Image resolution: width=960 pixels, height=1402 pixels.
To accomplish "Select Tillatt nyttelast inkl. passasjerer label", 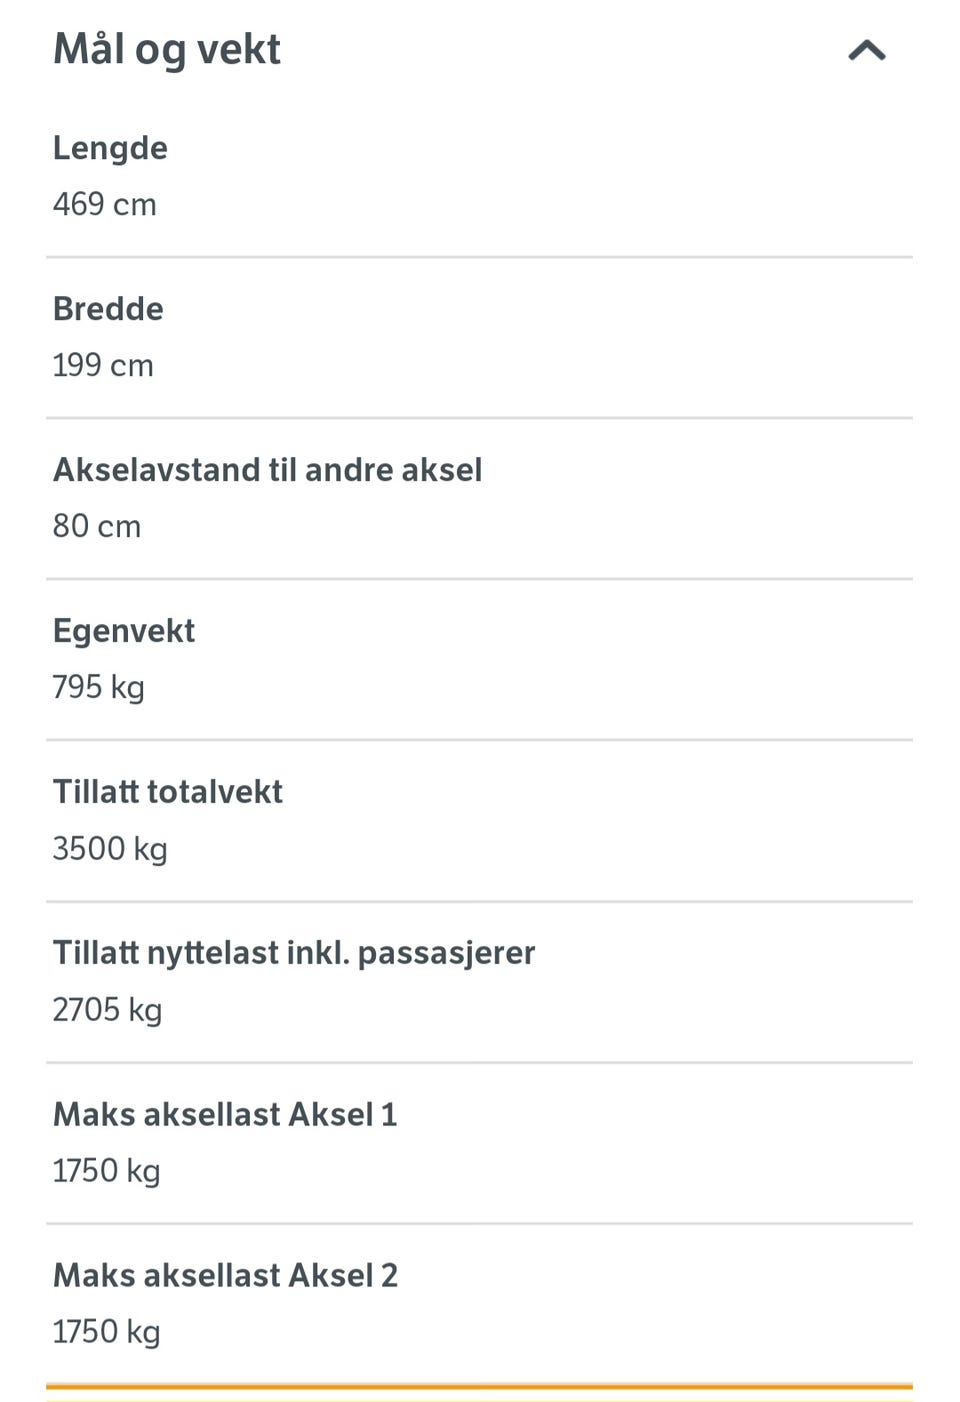I will pyautogui.click(x=294, y=954).
